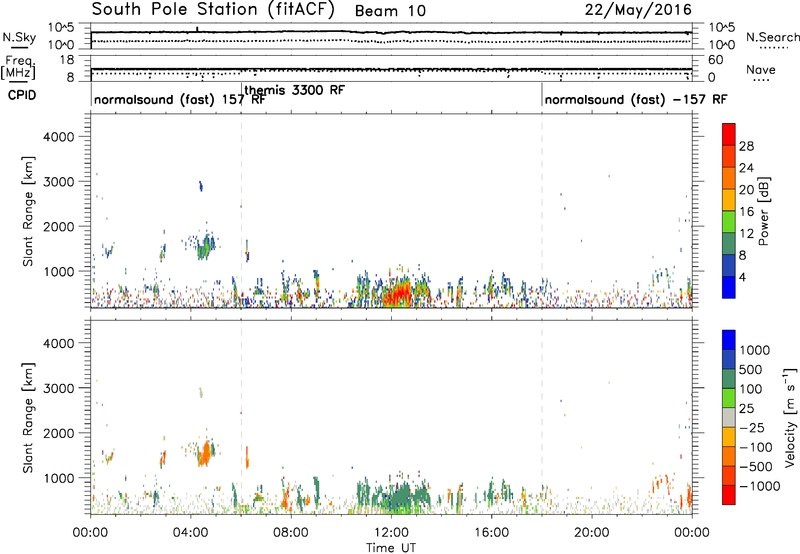Click the 'Nave' legend label

point(761,70)
